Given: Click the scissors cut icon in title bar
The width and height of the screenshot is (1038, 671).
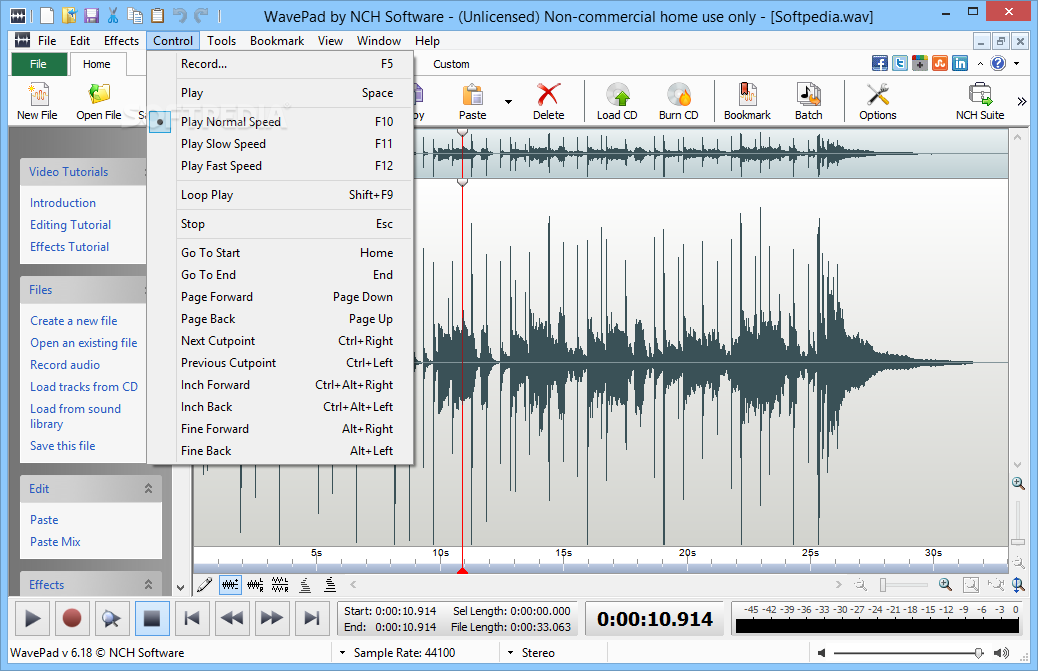Looking at the screenshot, I should click(113, 15).
